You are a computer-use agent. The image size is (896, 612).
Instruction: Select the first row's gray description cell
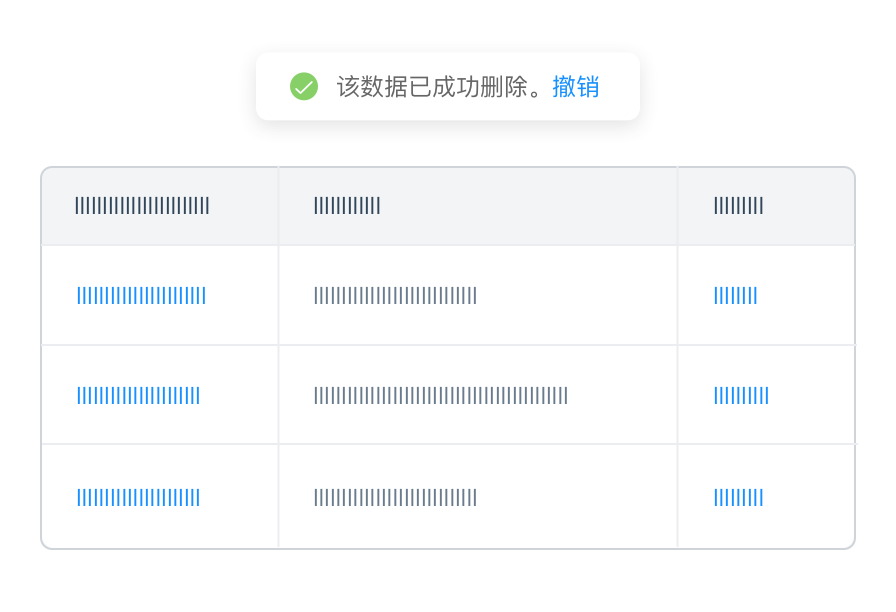point(395,295)
